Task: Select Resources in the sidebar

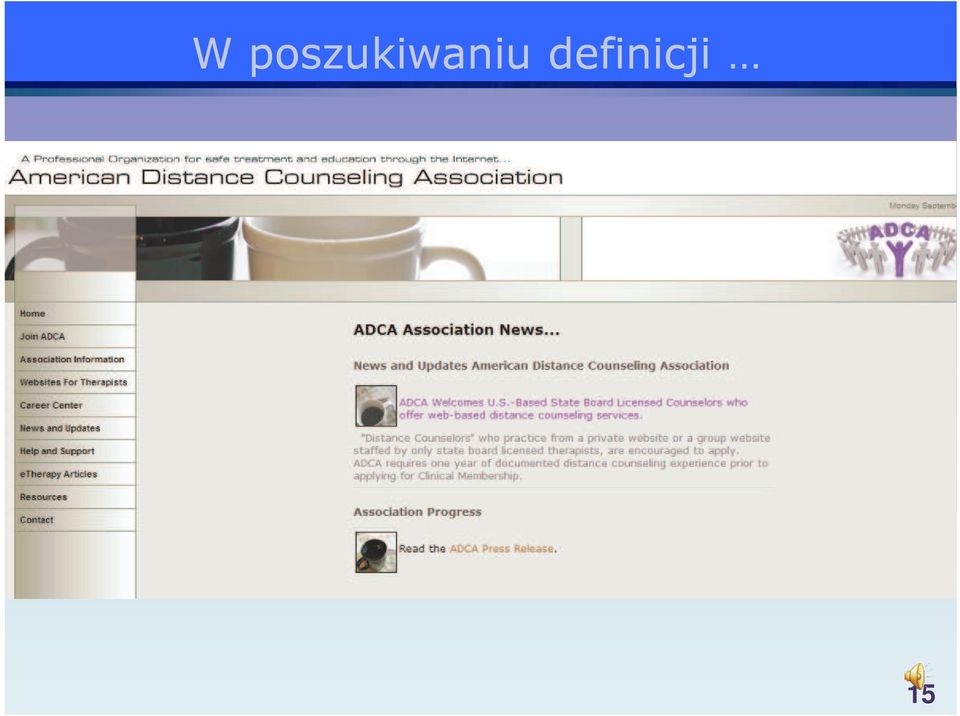Action: (75, 497)
